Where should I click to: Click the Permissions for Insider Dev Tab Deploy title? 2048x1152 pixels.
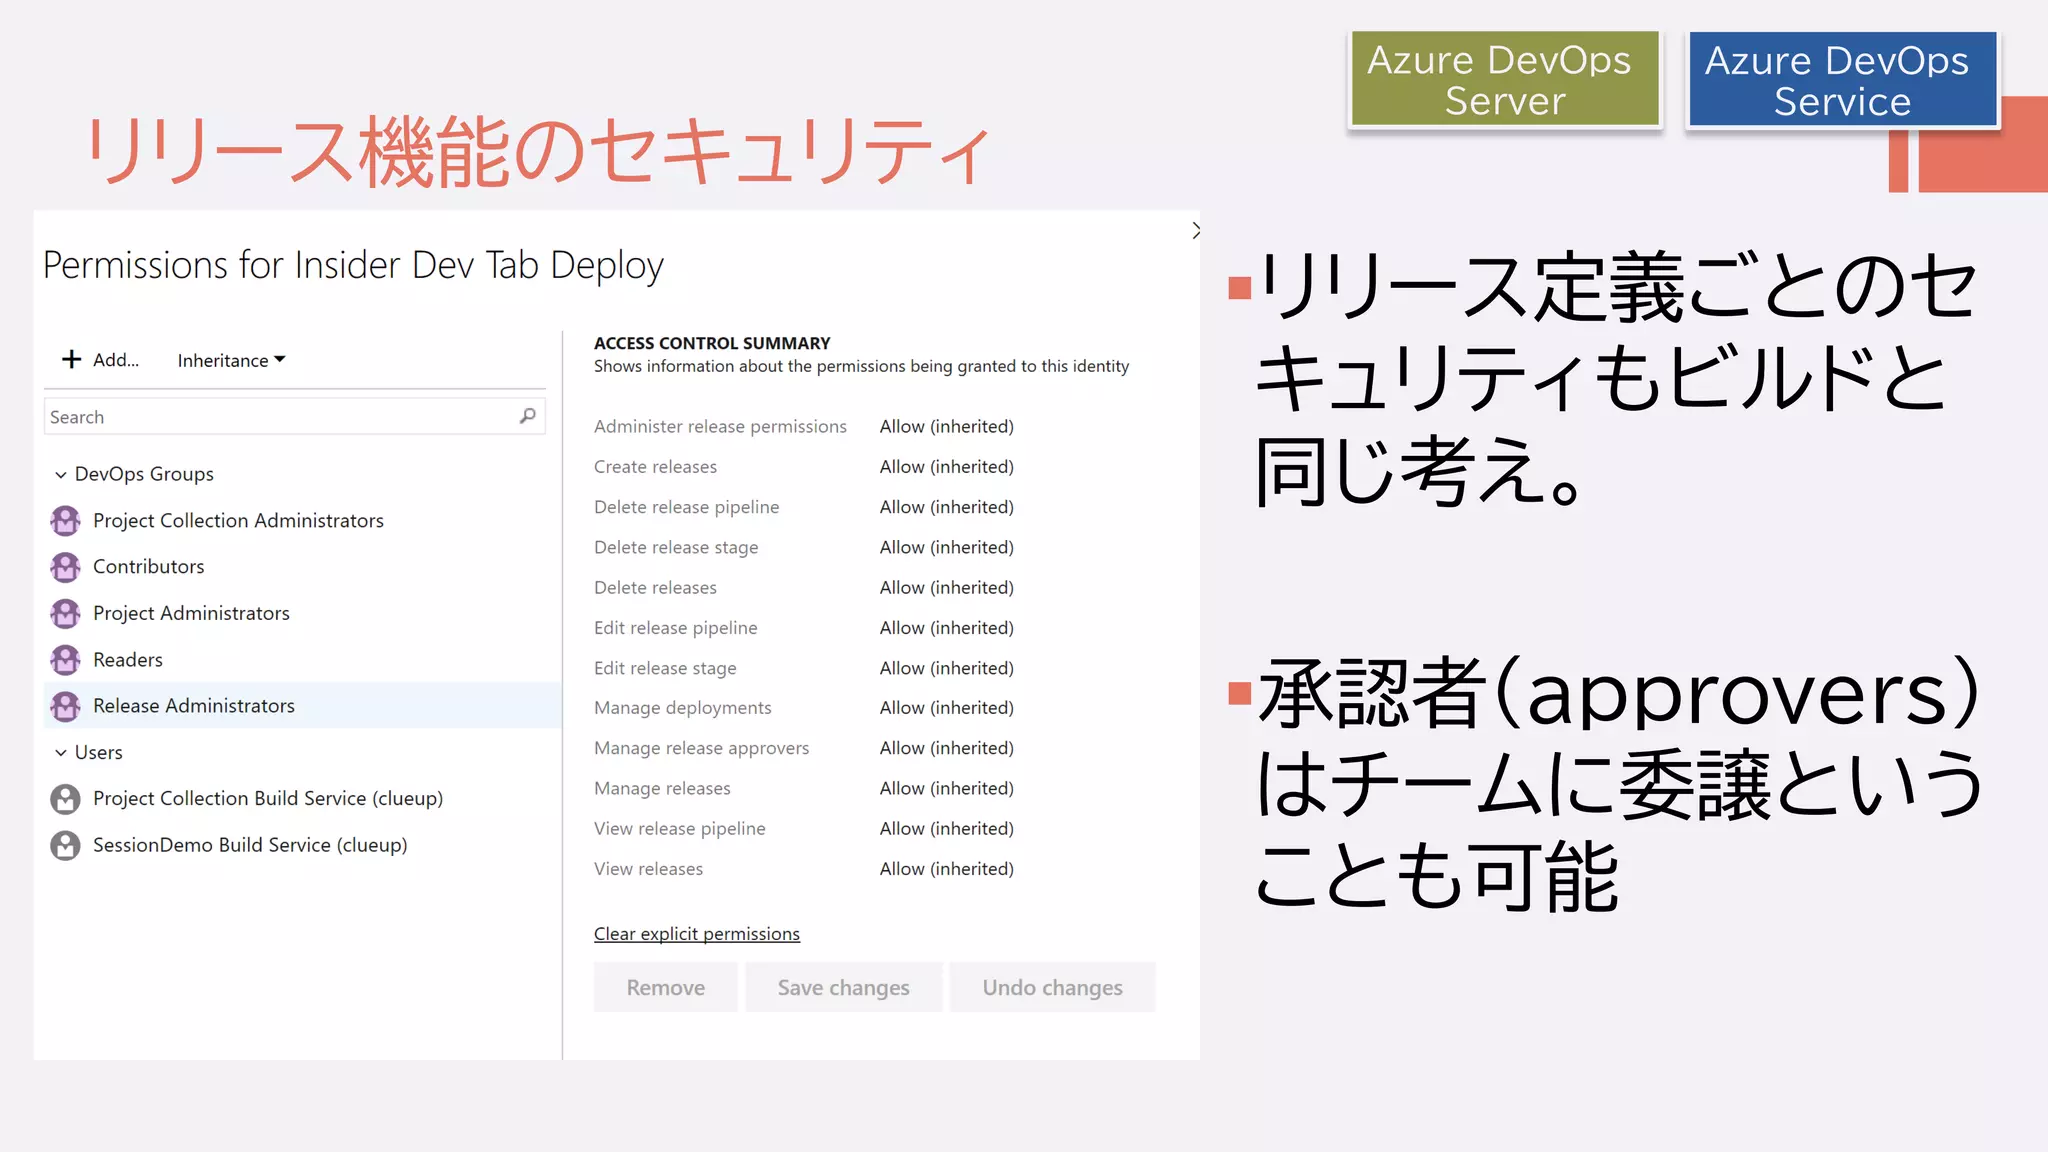pos(353,266)
